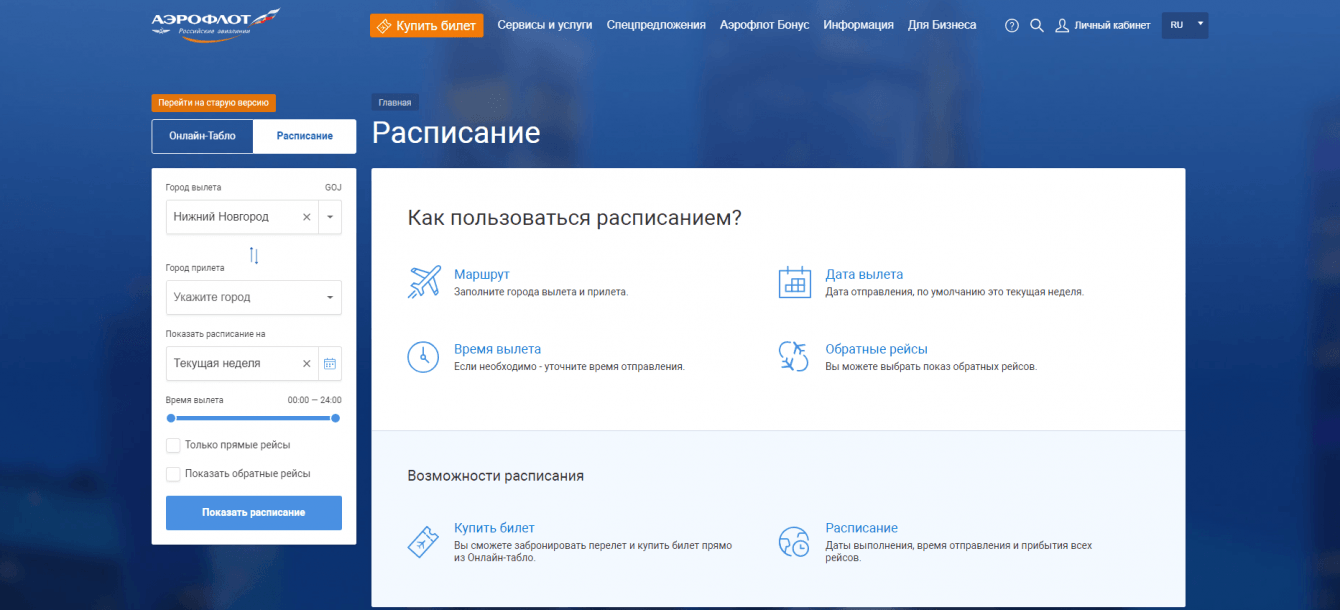
Task: Open Для Бизнеса menu
Action: [x=942, y=25]
